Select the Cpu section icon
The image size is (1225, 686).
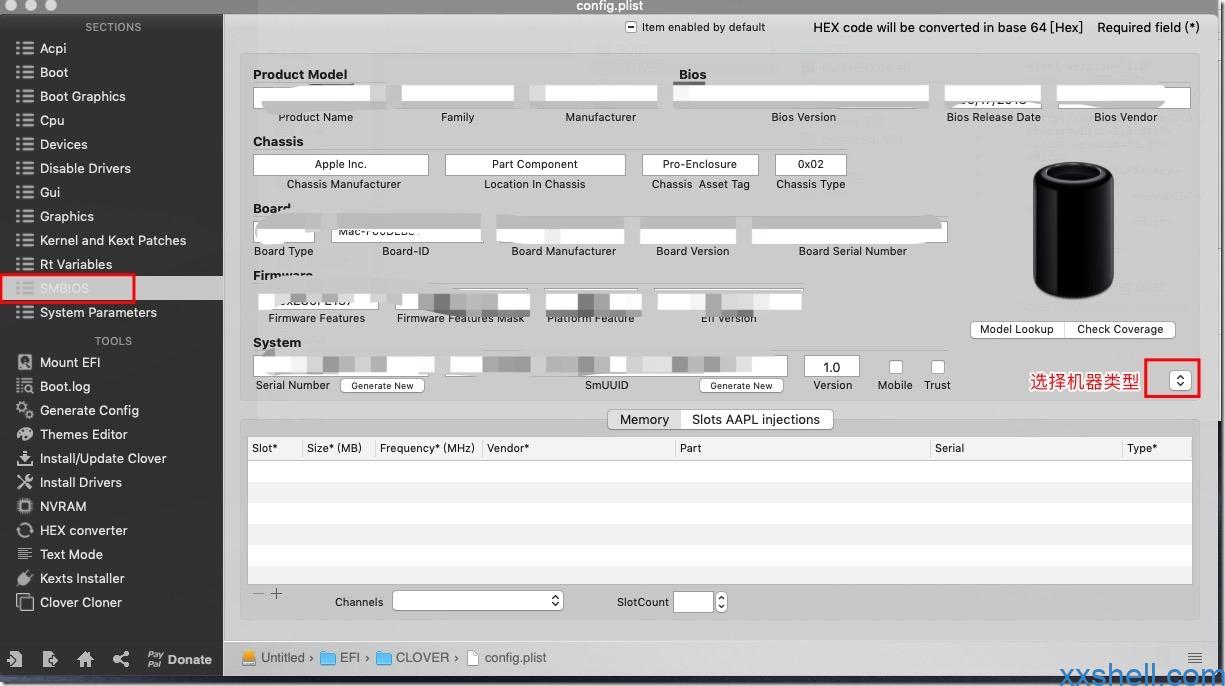click(x=25, y=120)
